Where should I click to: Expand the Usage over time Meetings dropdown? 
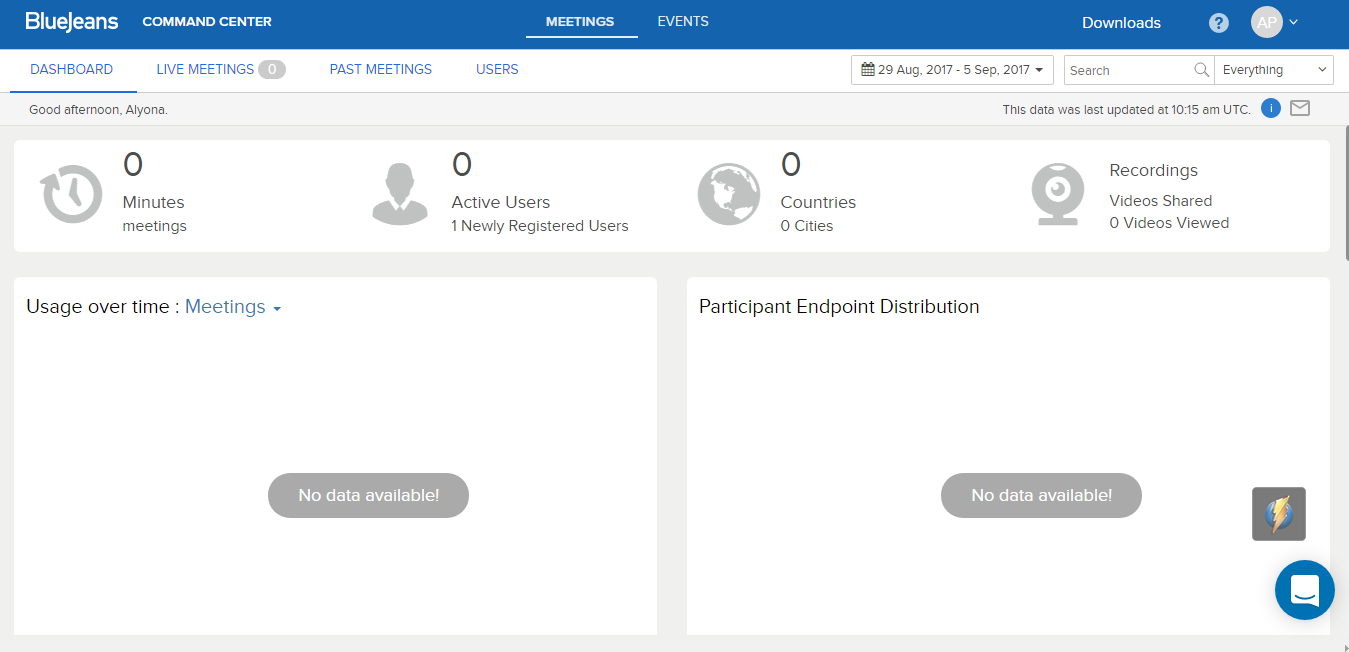pyautogui.click(x=232, y=307)
